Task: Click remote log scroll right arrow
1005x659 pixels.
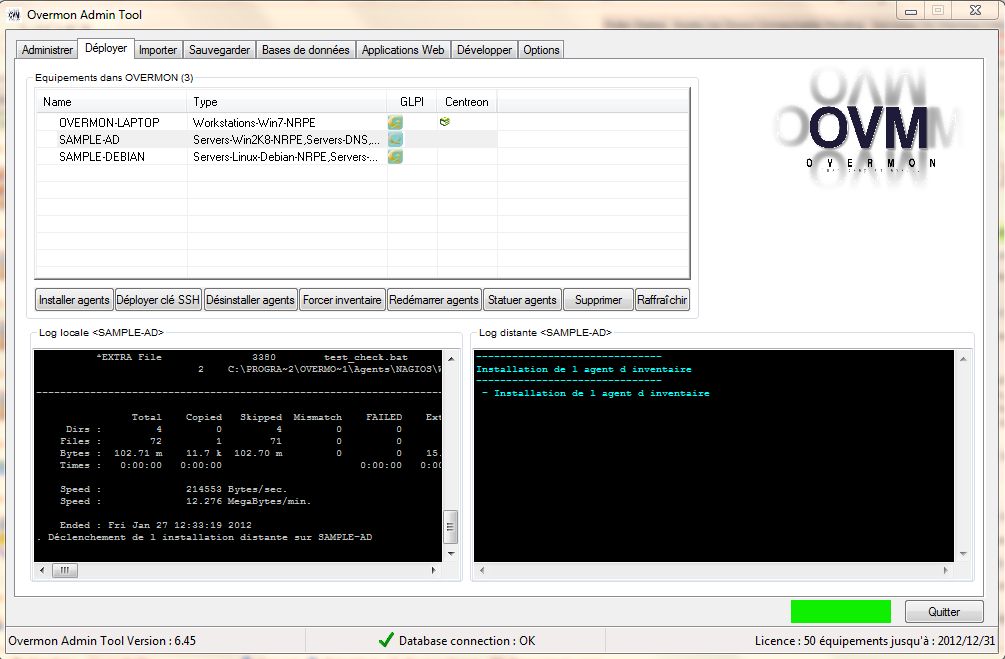Action: point(946,570)
